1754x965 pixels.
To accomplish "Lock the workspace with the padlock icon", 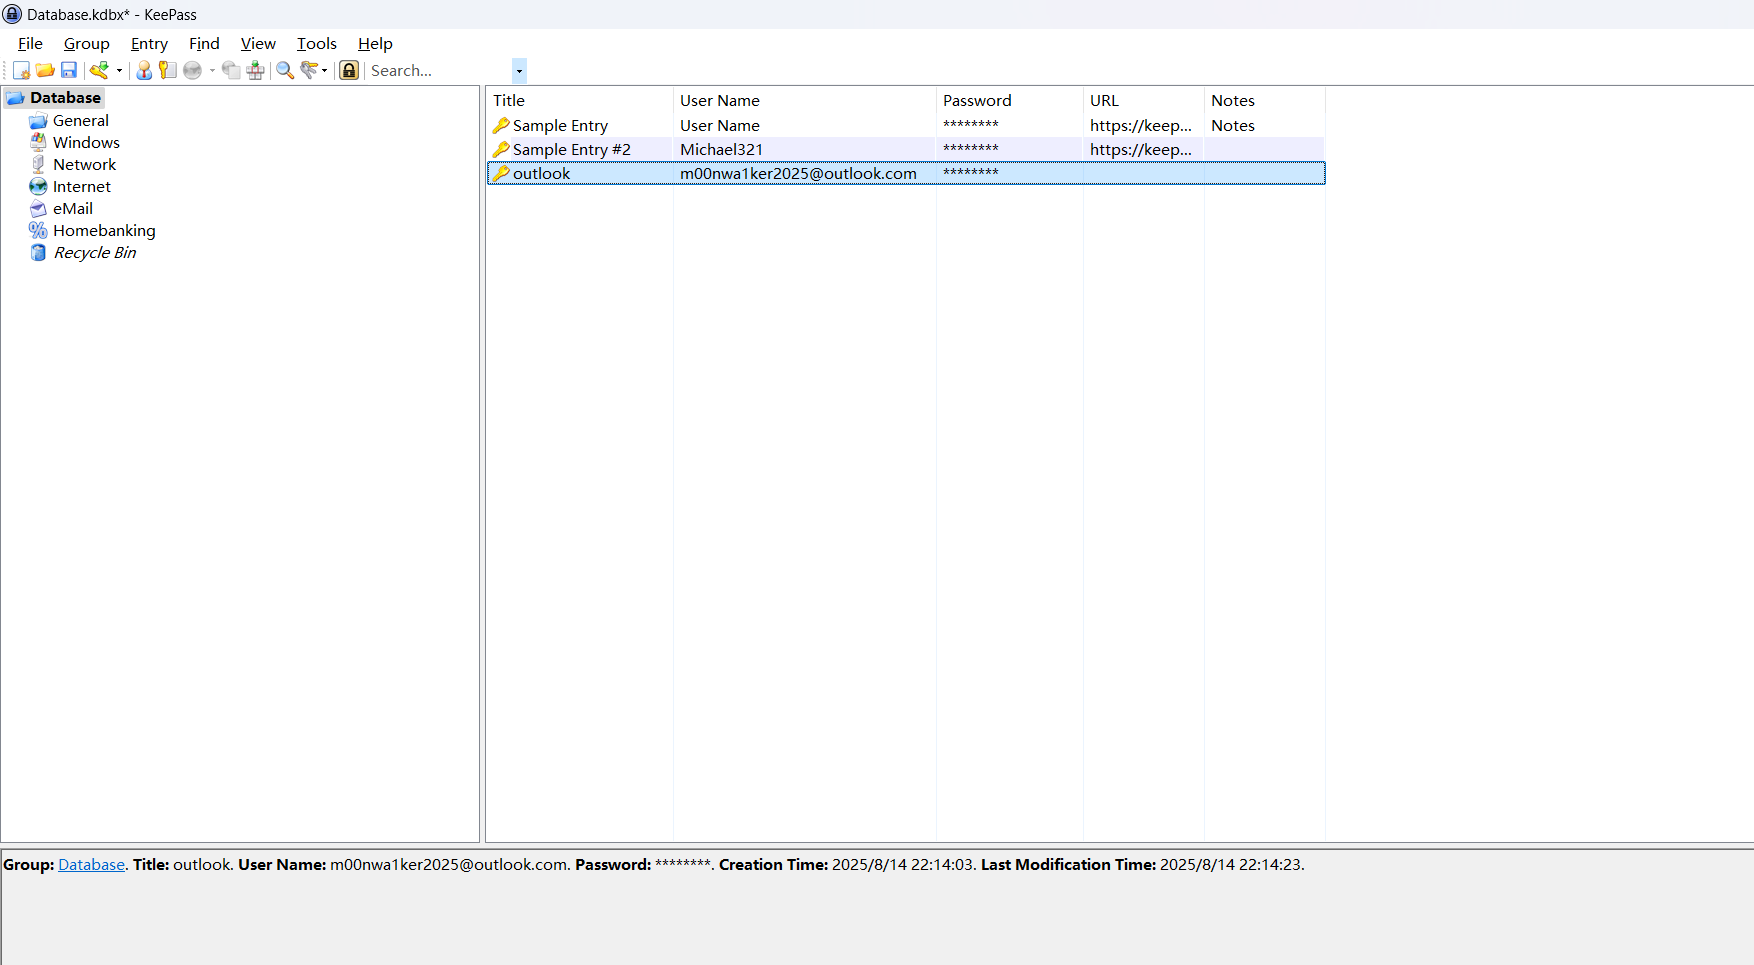I will click(x=349, y=70).
